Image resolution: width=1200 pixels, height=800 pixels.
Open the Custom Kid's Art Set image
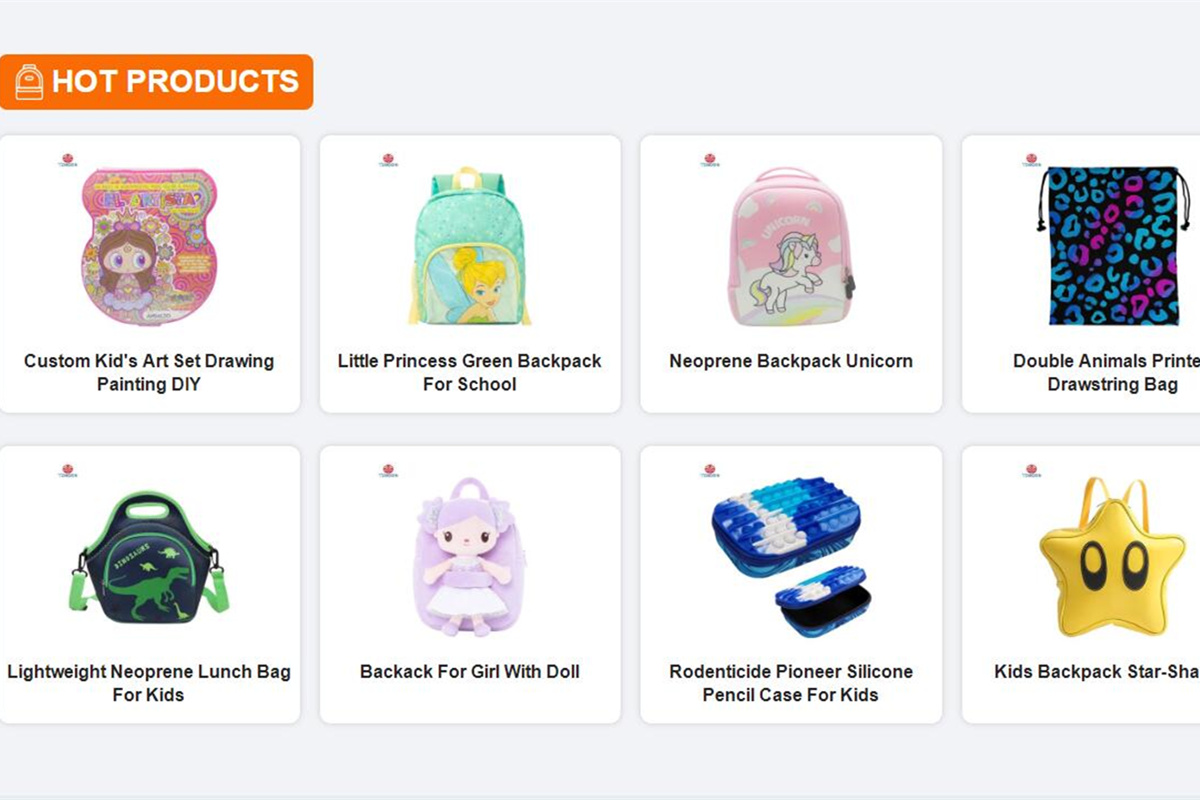(149, 246)
